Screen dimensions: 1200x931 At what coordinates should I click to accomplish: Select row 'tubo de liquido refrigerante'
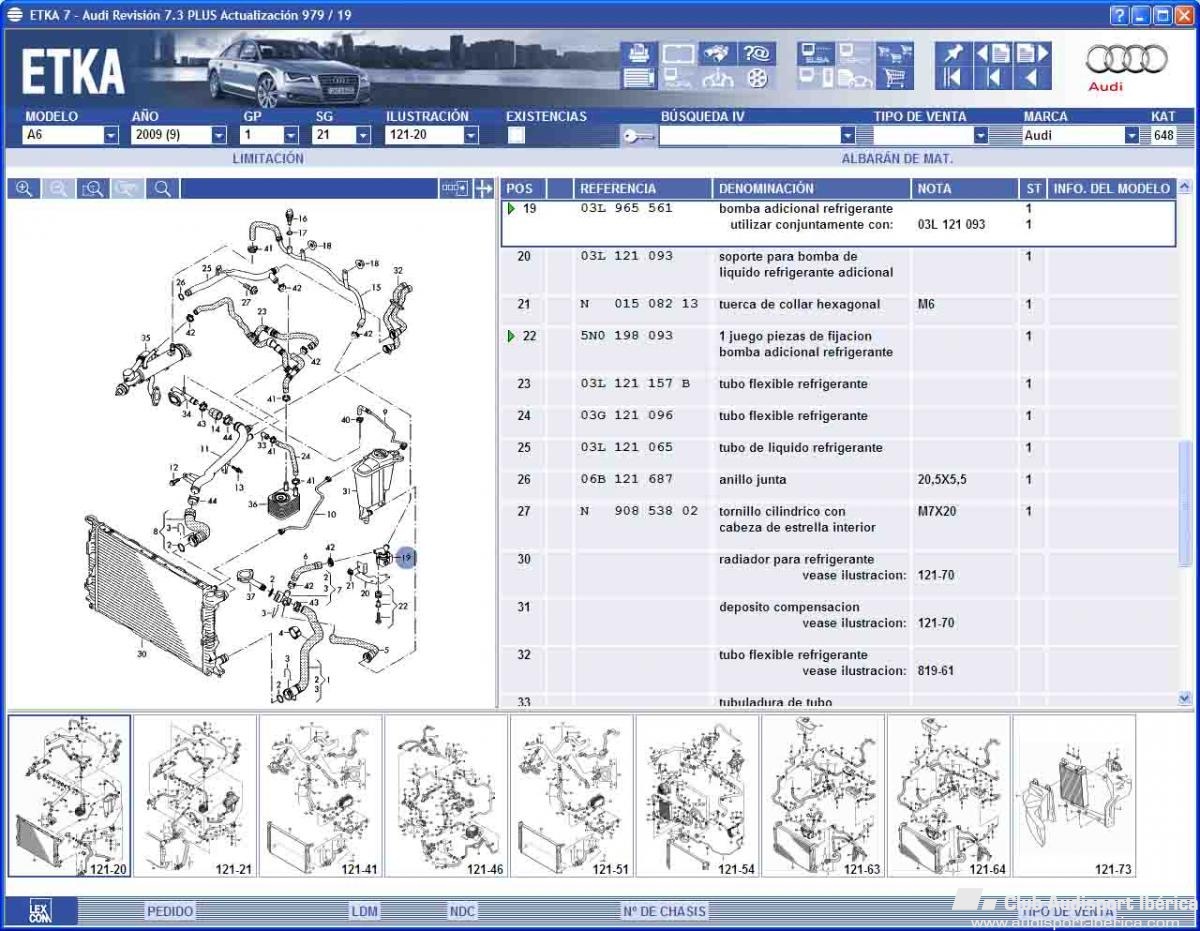[838, 448]
